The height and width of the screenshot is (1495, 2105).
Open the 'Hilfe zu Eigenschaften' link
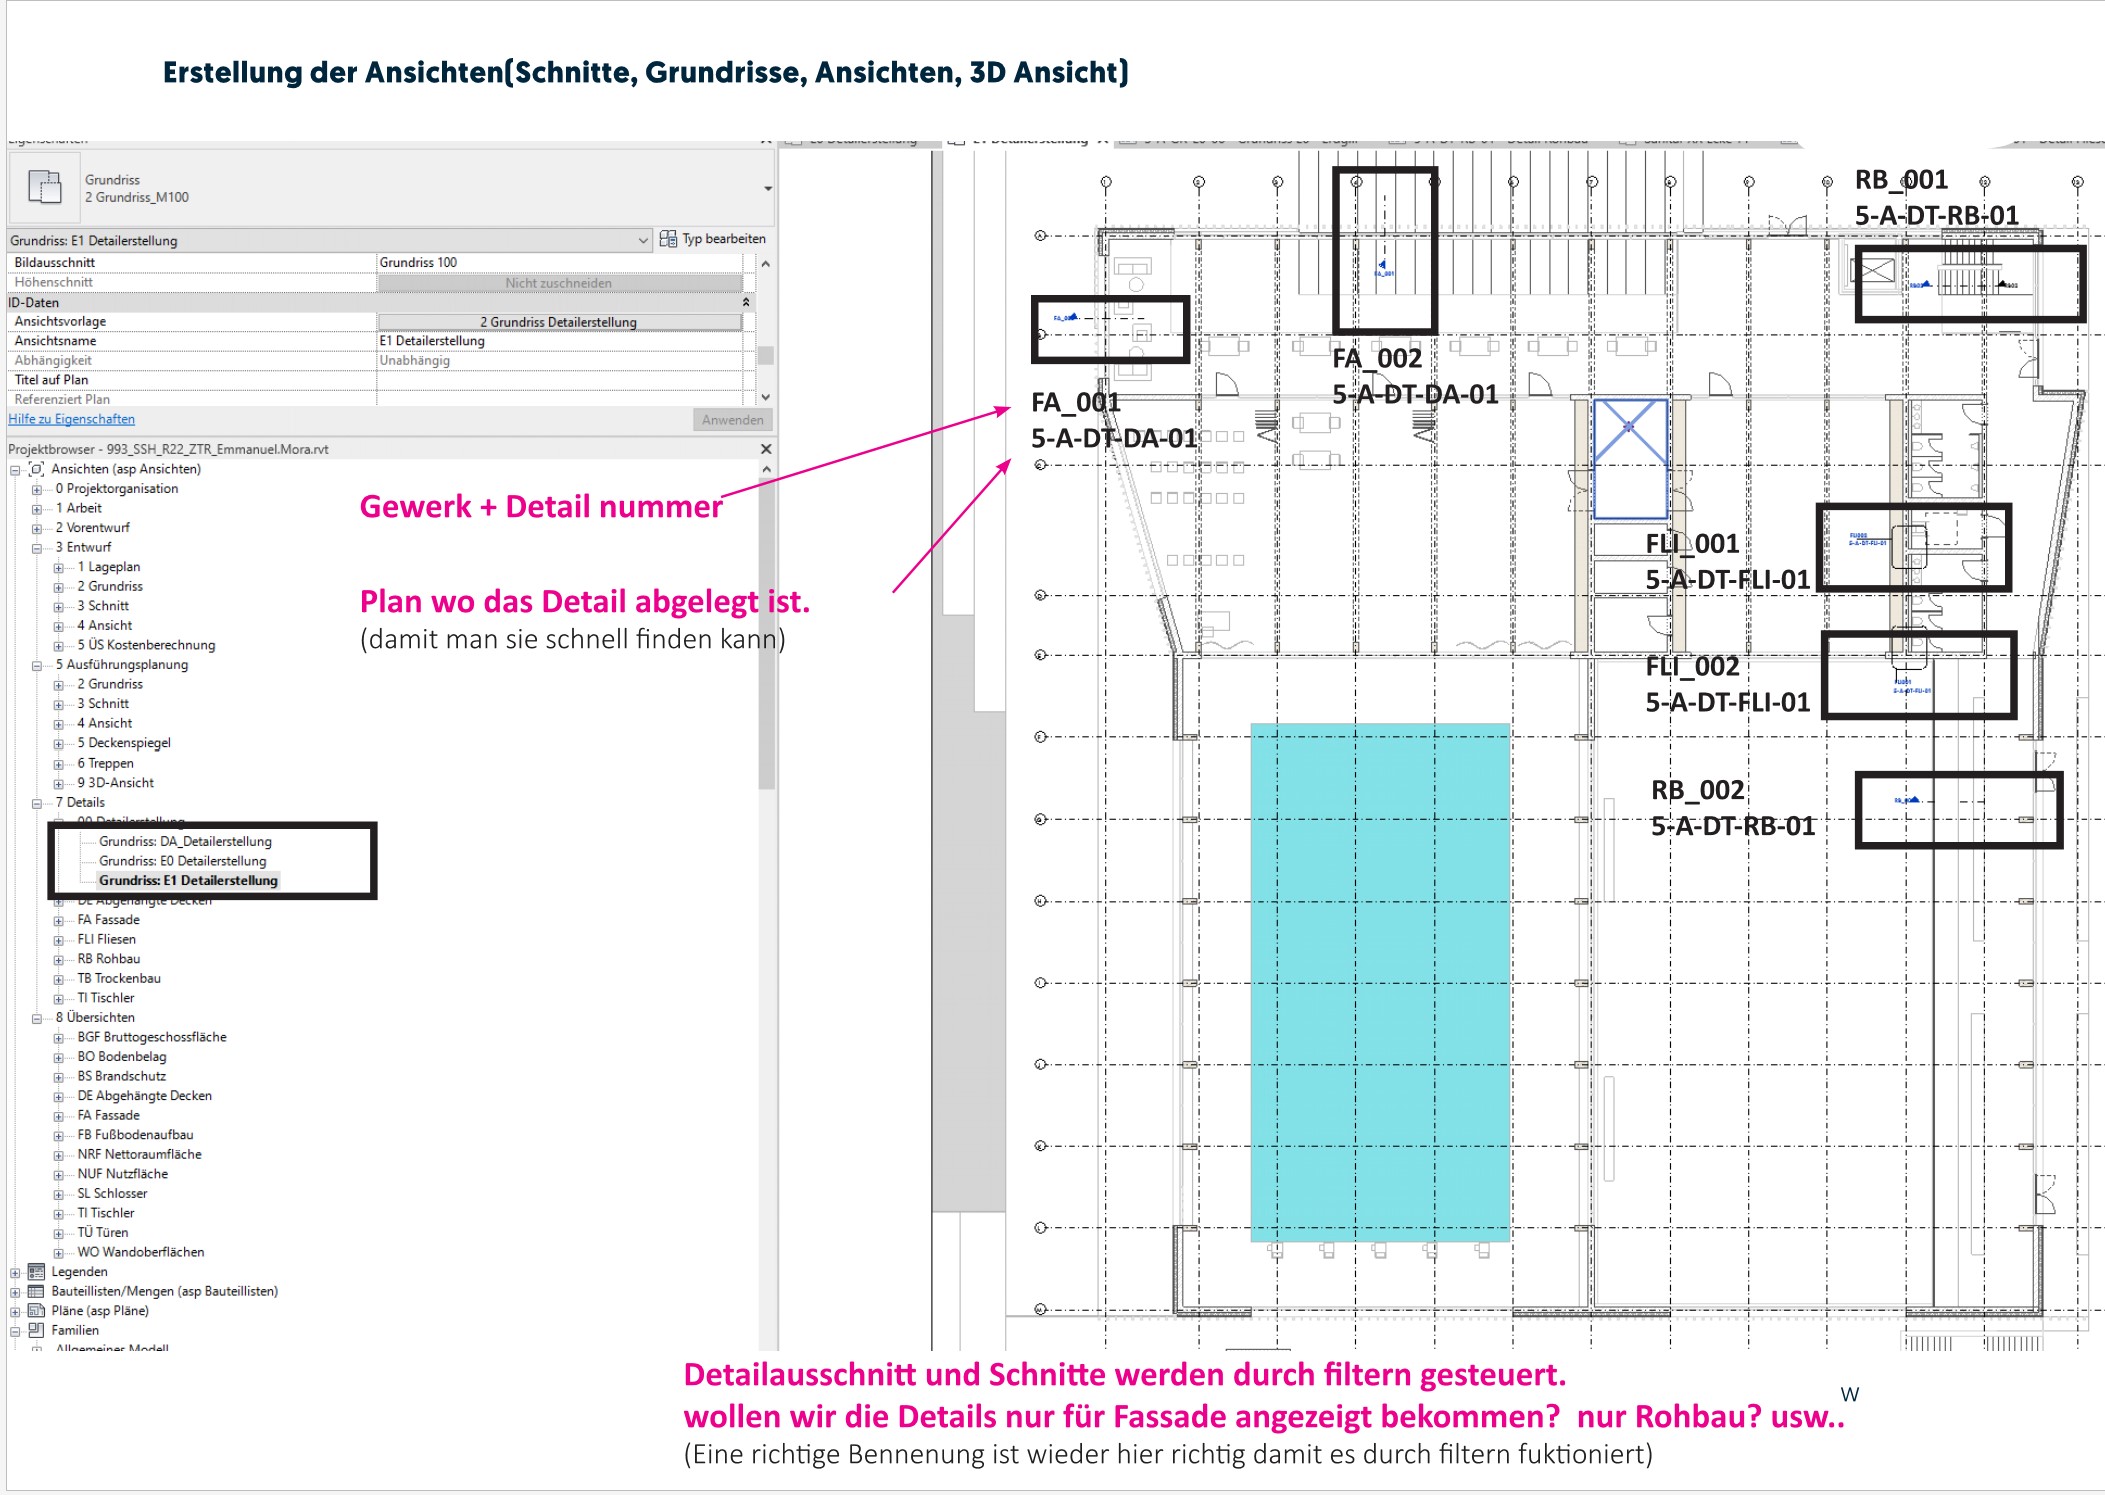(72, 419)
